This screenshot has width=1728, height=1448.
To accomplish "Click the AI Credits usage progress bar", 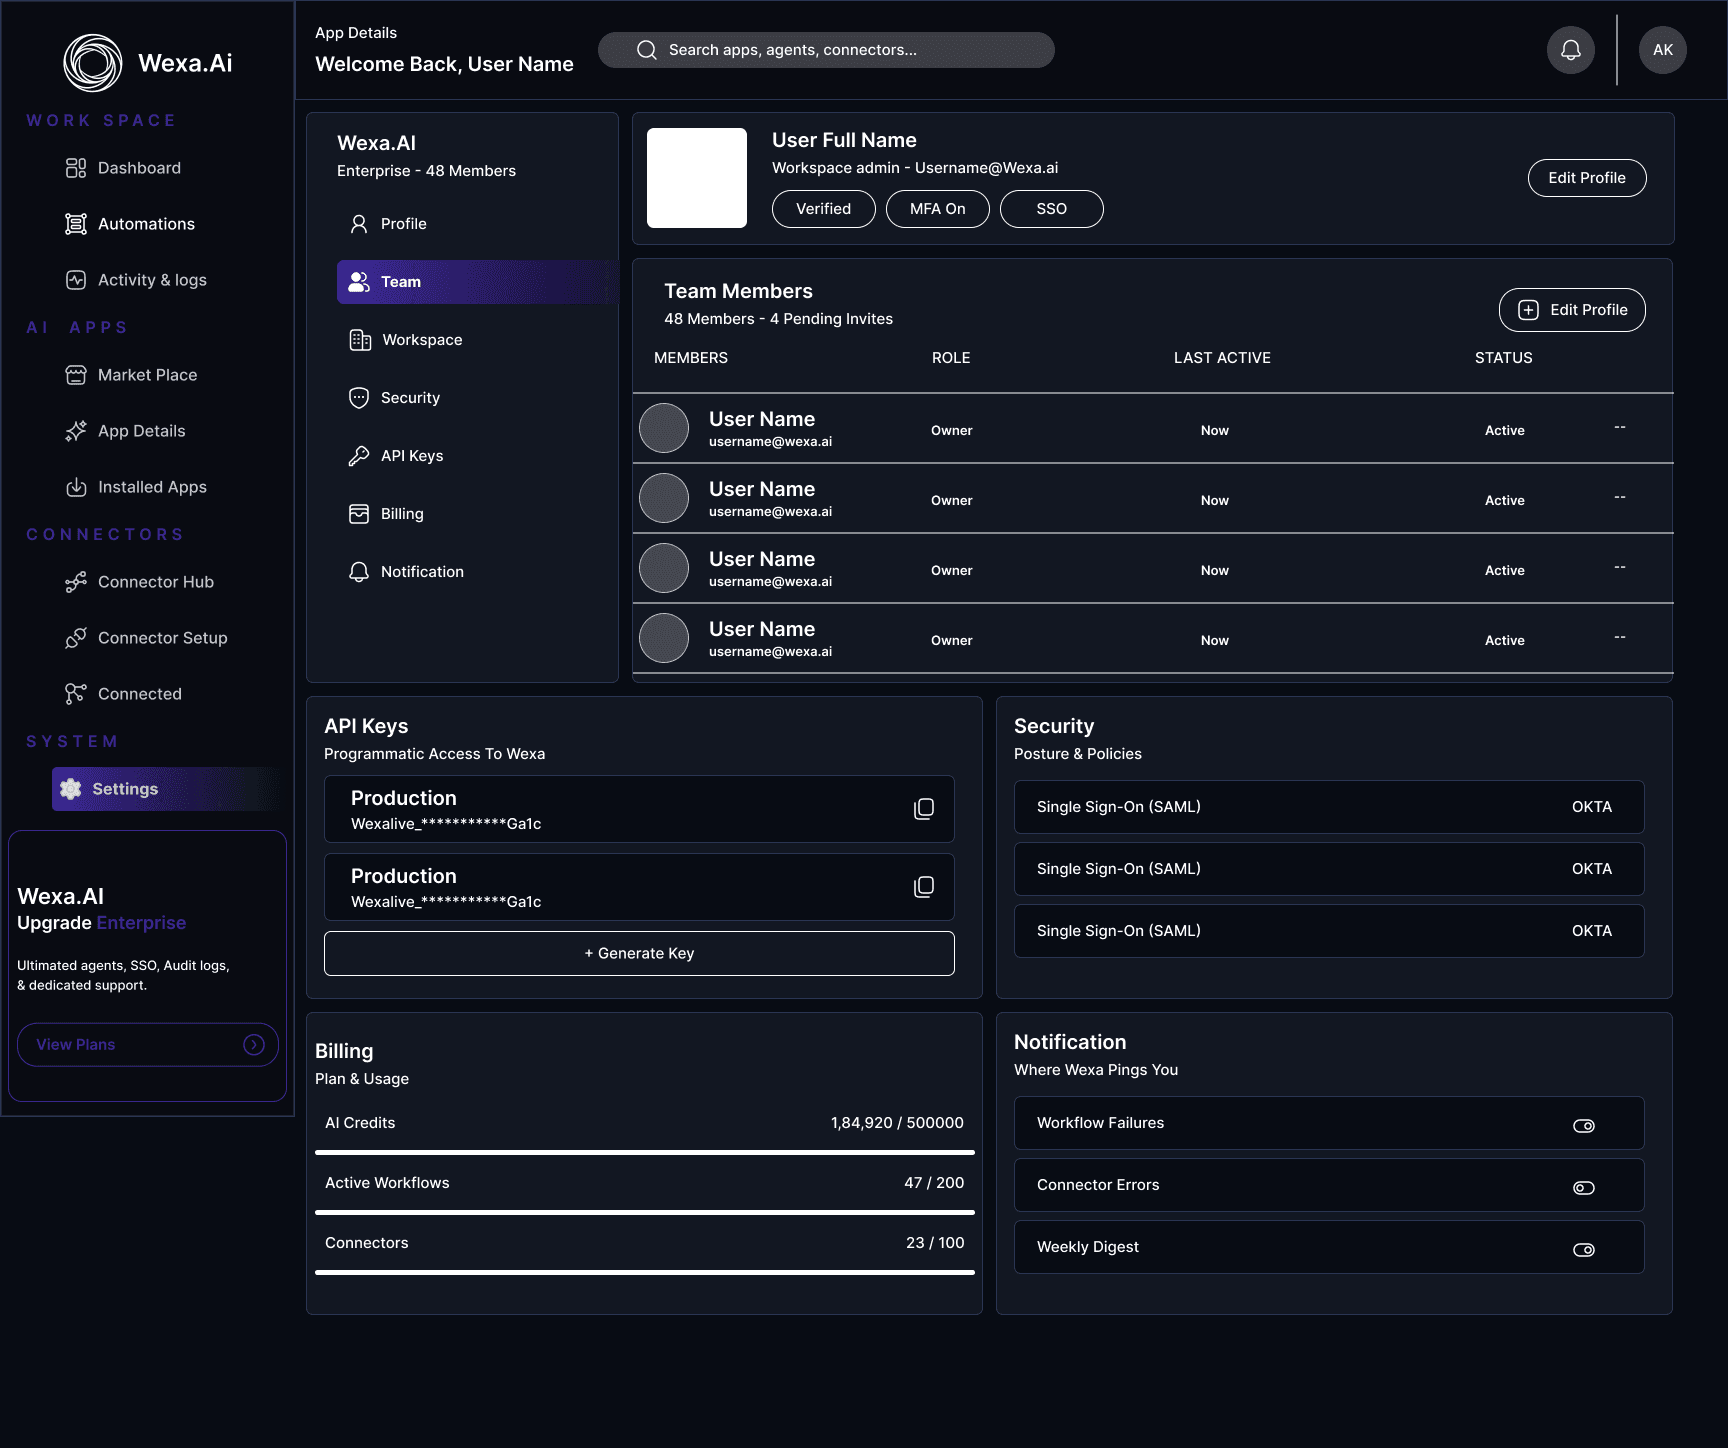I will [645, 1152].
